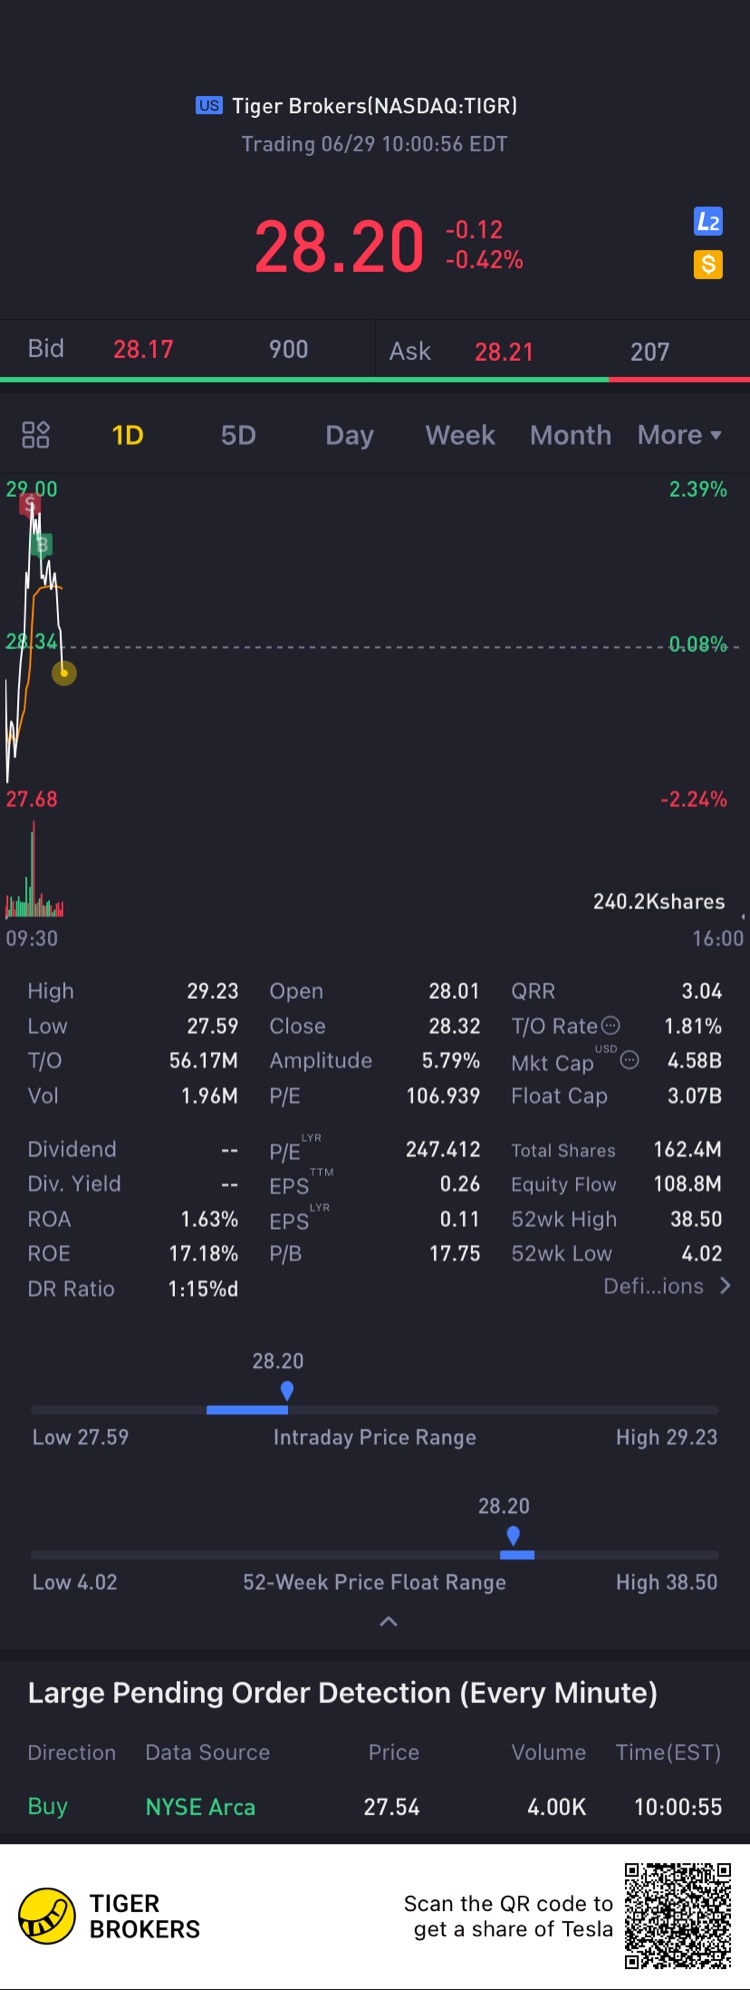
Task: Tap the Mkt Cap currency options icon
Action: (x=630, y=1060)
